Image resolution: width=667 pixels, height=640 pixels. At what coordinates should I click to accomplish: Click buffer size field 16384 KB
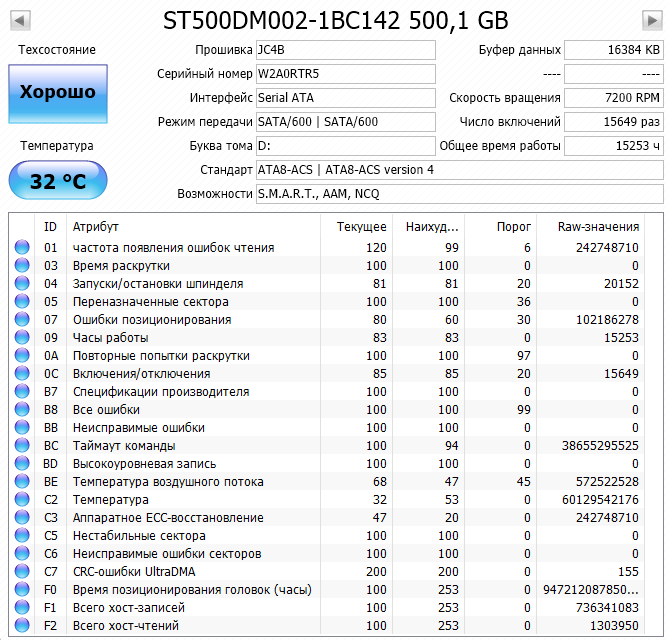click(x=613, y=50)
